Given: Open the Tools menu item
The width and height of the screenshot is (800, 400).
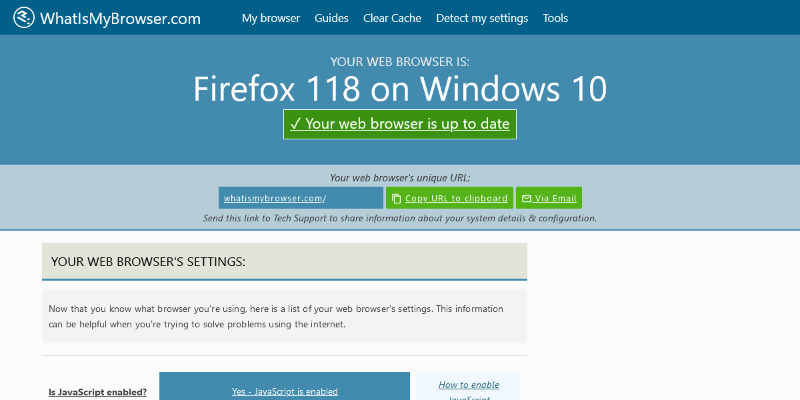Looking at the screenshot, I should click(x=556, y=18).
